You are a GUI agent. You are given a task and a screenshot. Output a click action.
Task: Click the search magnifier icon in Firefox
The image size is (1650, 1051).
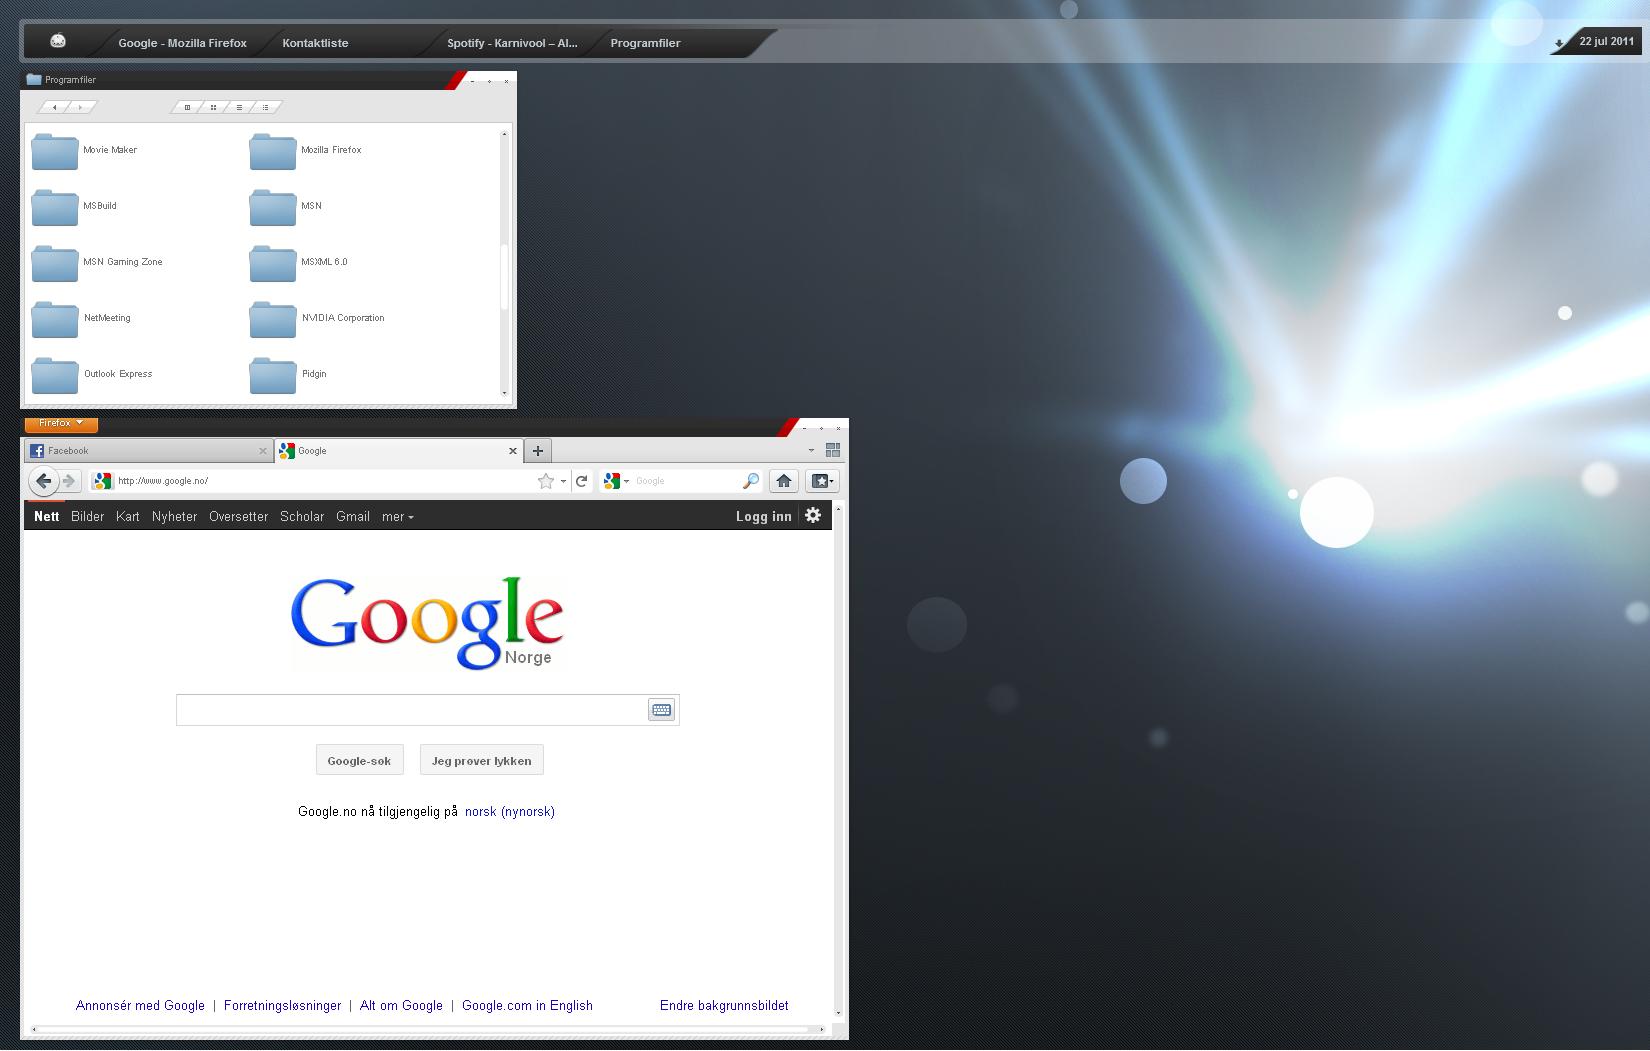[751, 481]
